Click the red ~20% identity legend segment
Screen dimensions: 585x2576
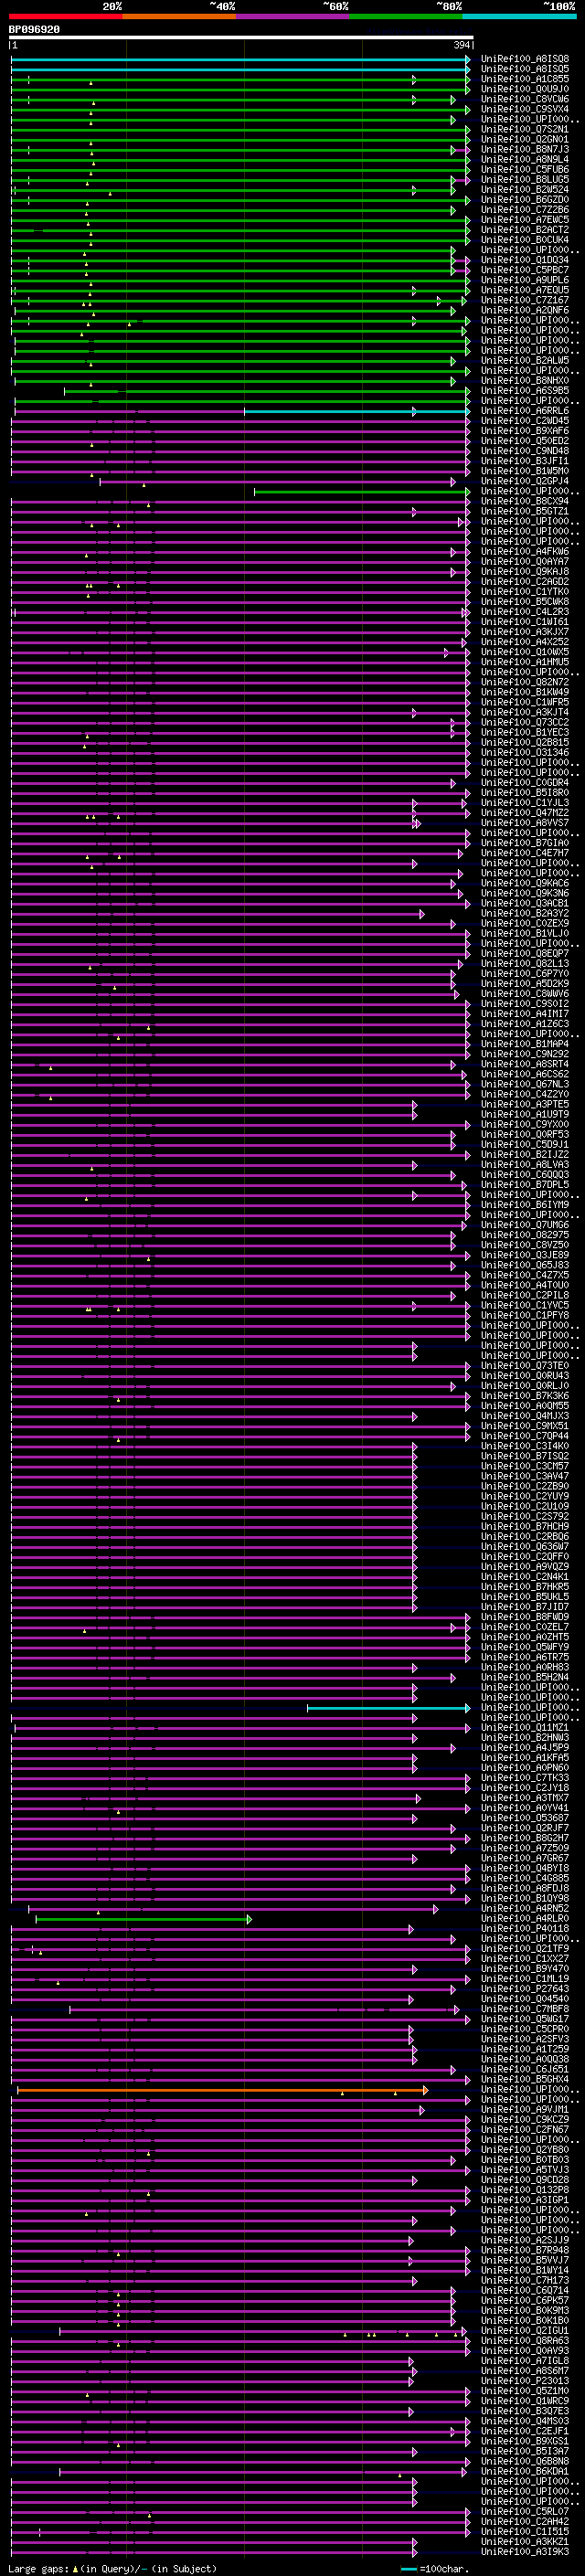[x=65, y=16]
